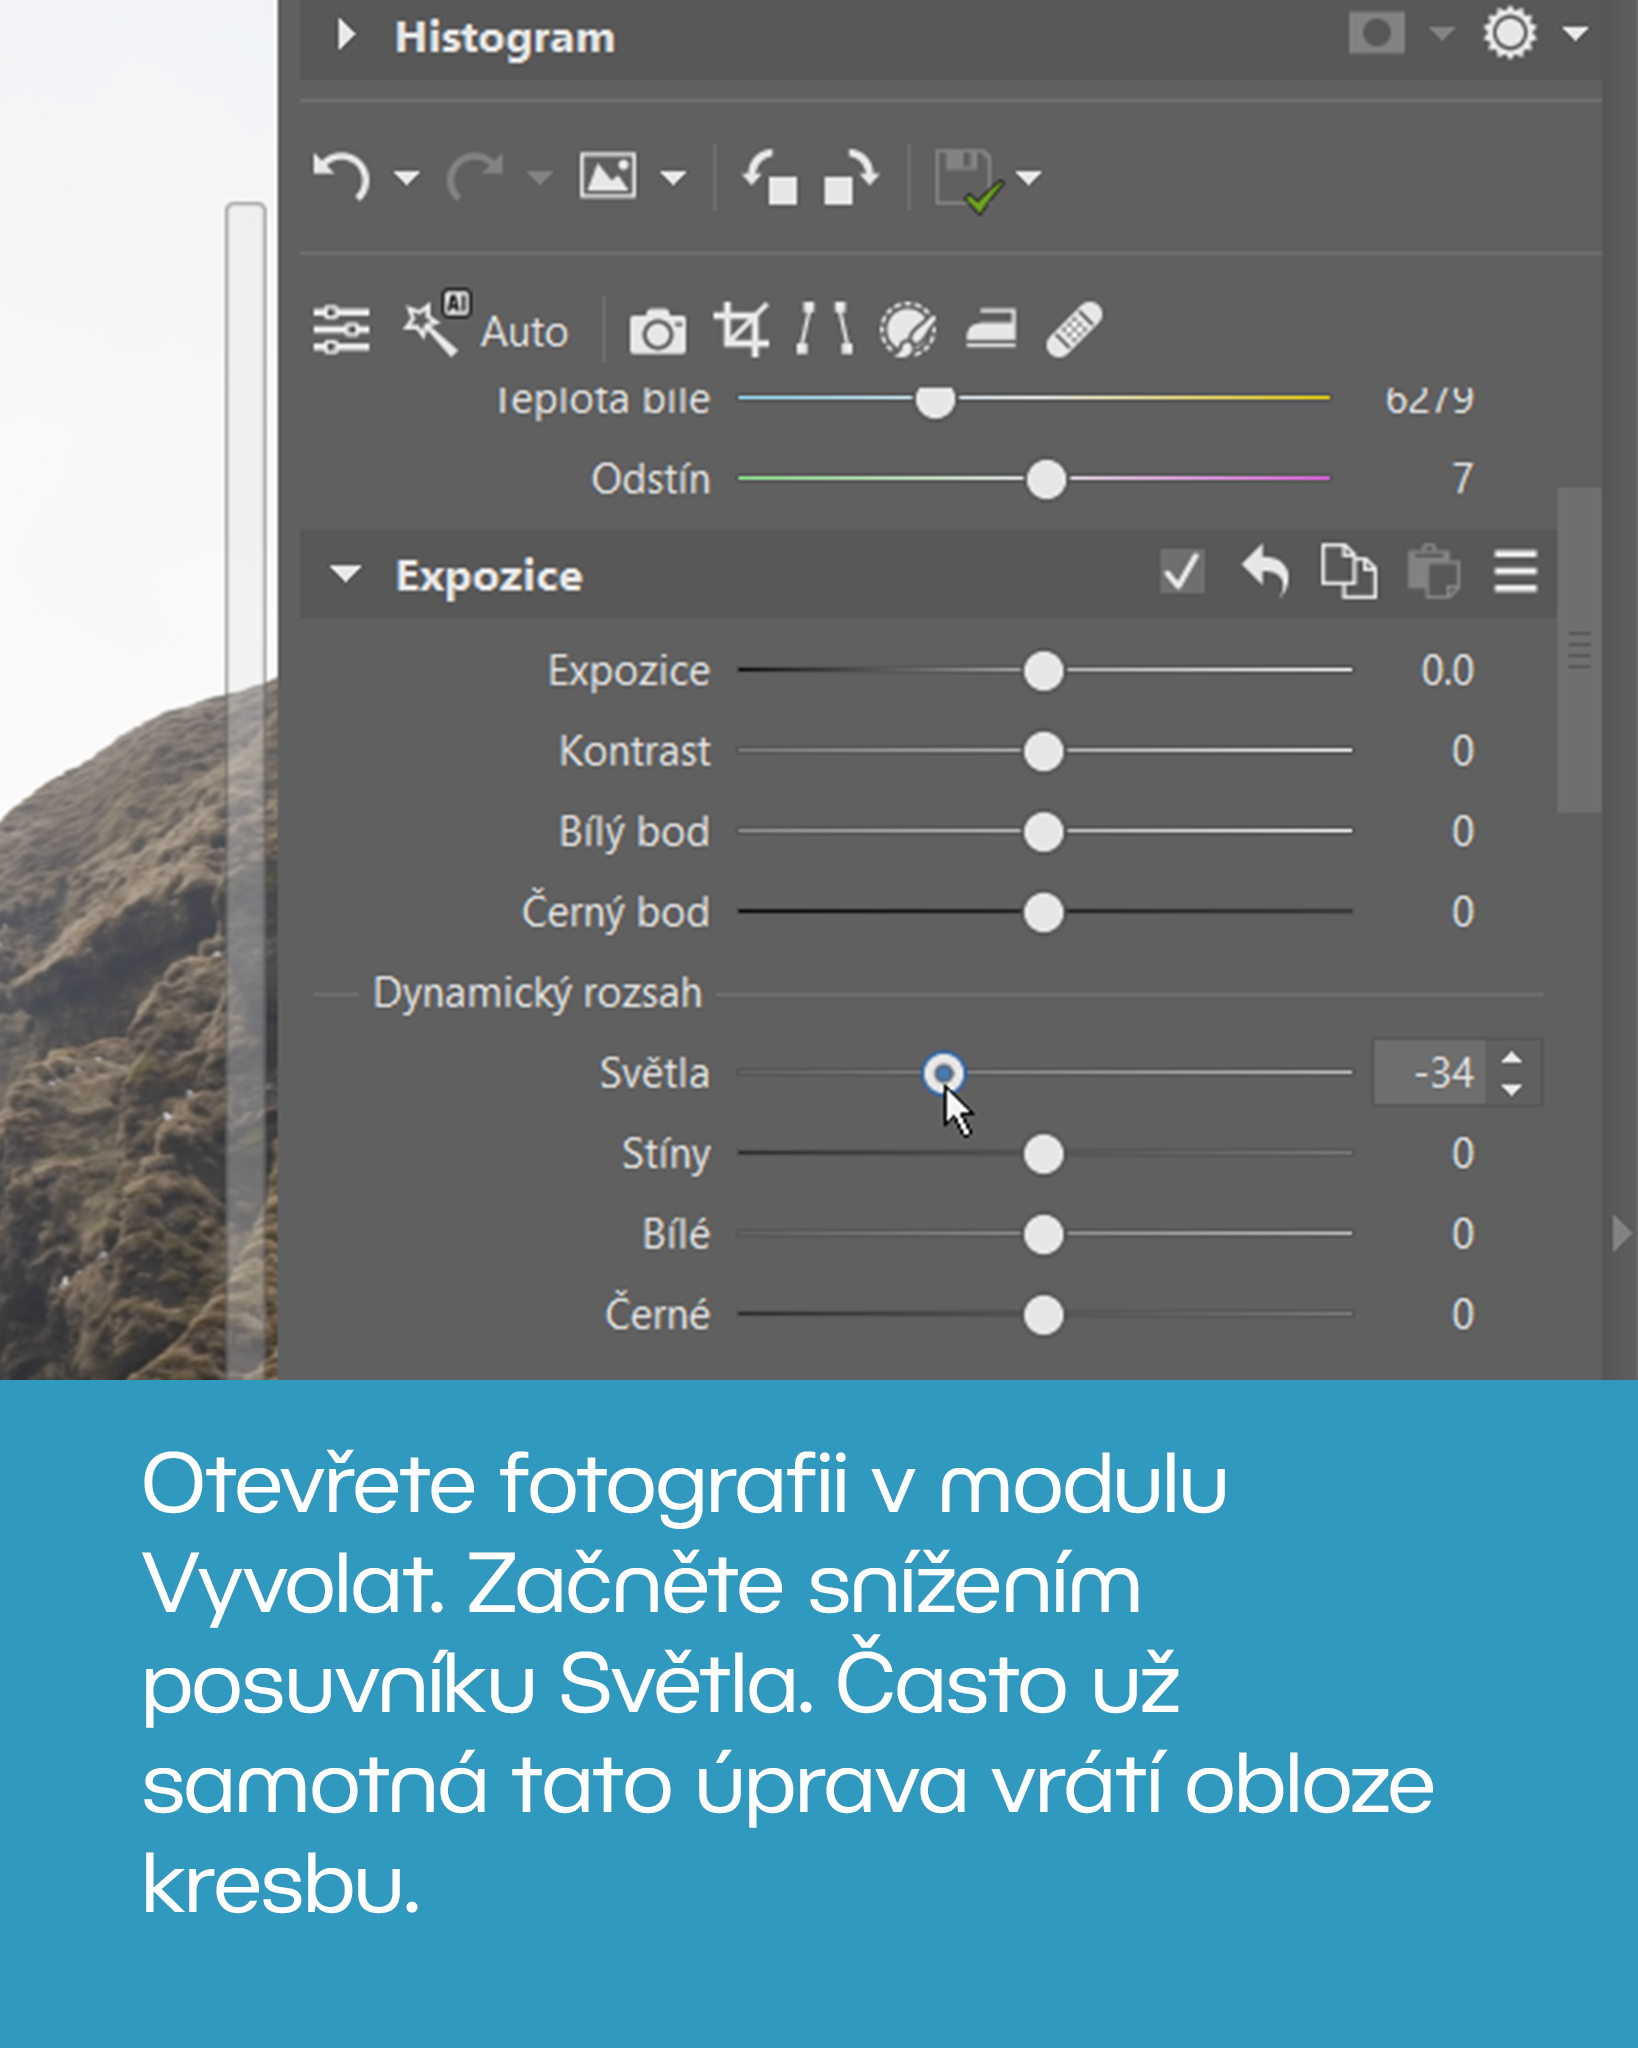1638x2048 pixels.
Task: Select the straighten lines tool
Action: click(x=824, y=329)
